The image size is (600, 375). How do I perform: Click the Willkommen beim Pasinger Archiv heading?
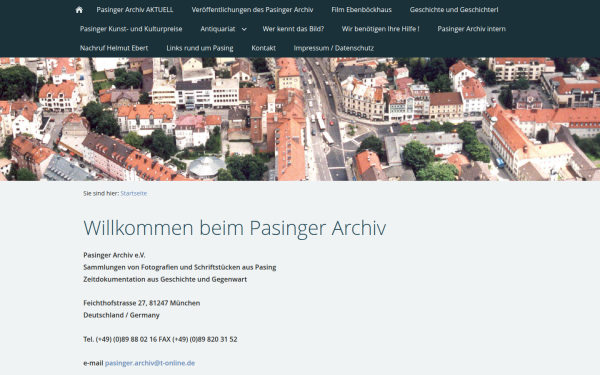(235, 228)
